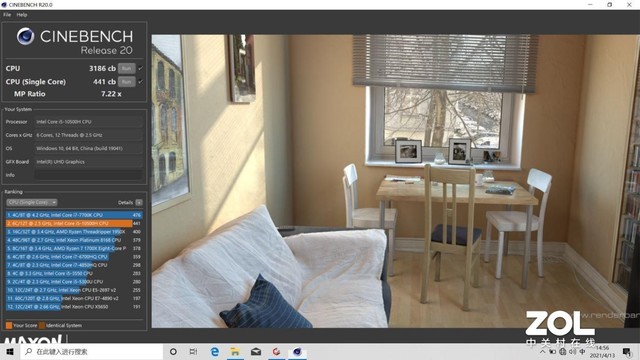Select ranking entry AMD Ryzen 7 1700X

(x=74, y=248)
